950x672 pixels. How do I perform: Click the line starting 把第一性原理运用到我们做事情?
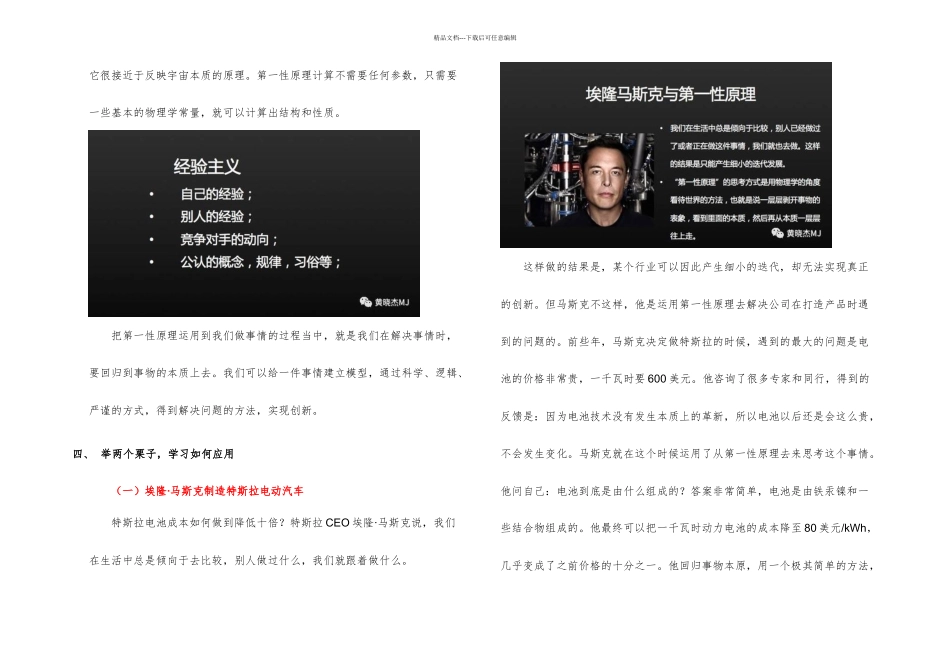[282, 336]
